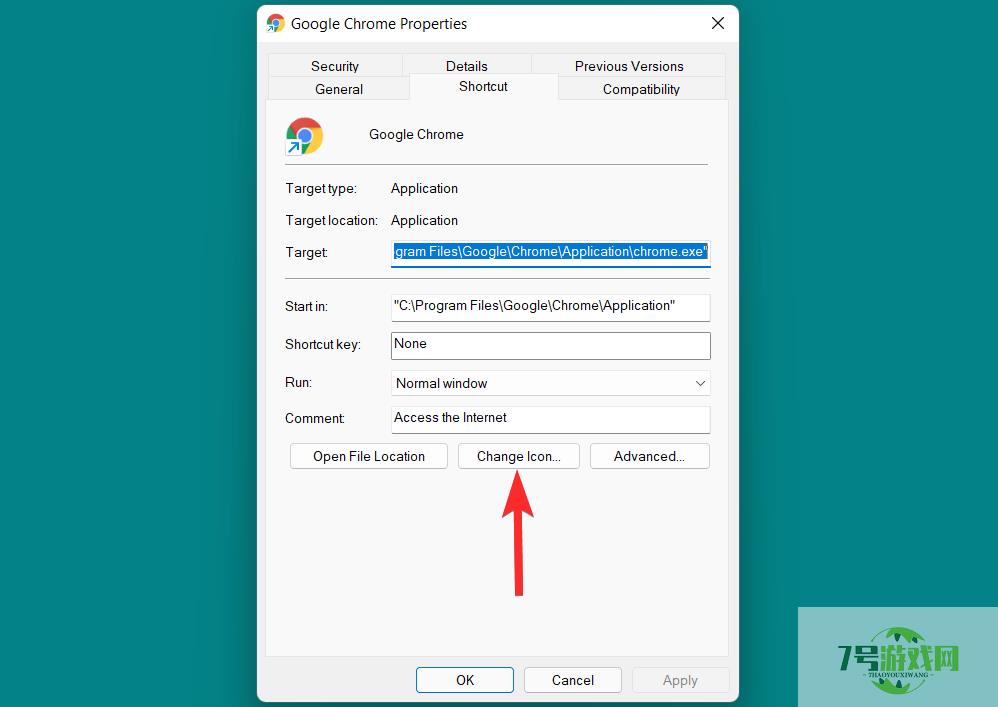The height and width of the screenshot is (707, 998).
Task: Focus the Shortcut key field
Action: pos(551,346)
